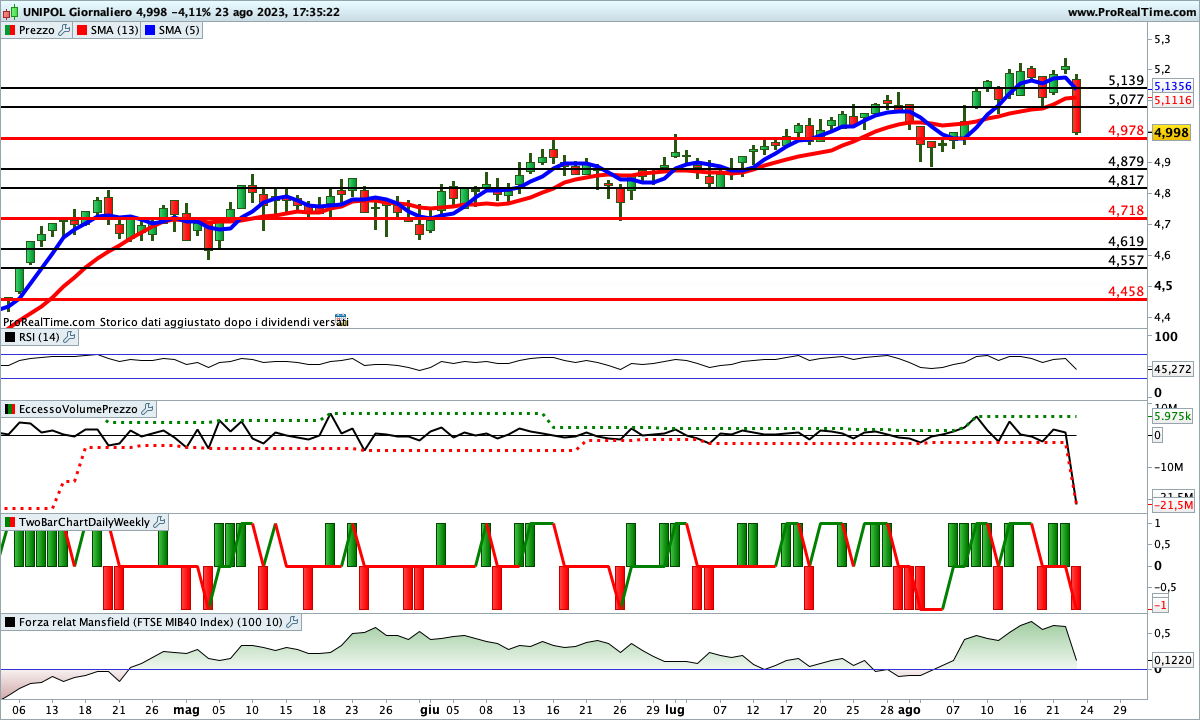This screenshot has height=720, width=1200.
Task: Click the 'giu' month label on time axis
Action: [x=429, y=709]
